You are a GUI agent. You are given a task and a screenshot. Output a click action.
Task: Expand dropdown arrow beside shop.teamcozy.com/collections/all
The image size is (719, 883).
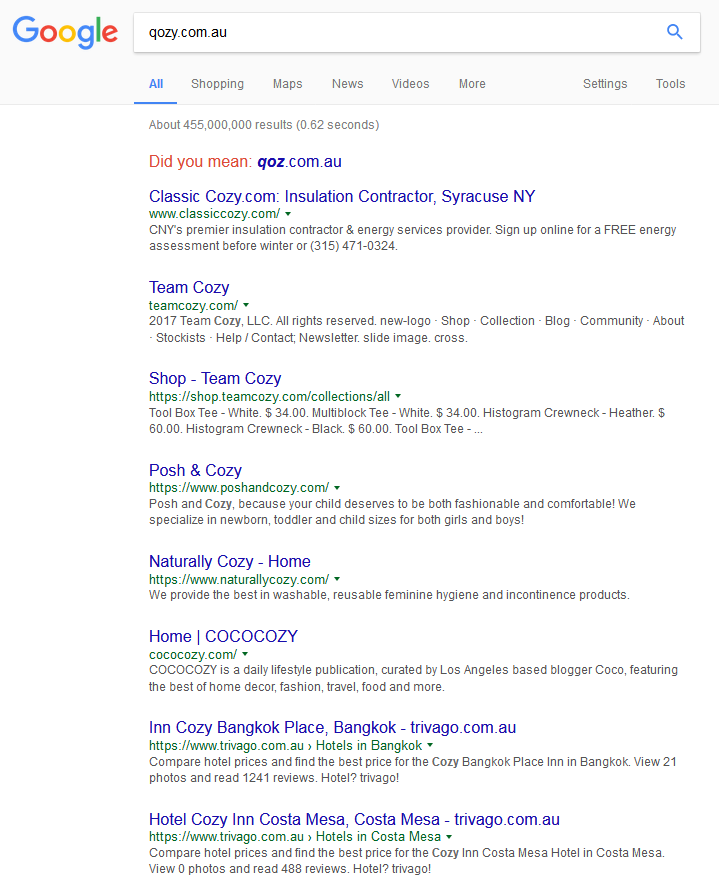398,396
